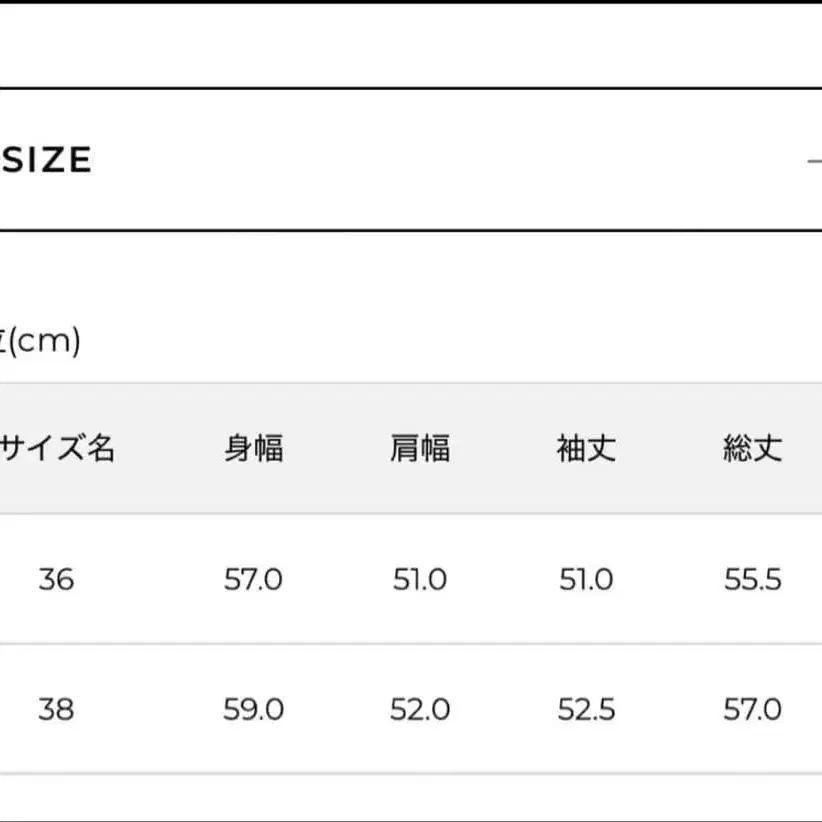Click the empty row below size 38

410,800
